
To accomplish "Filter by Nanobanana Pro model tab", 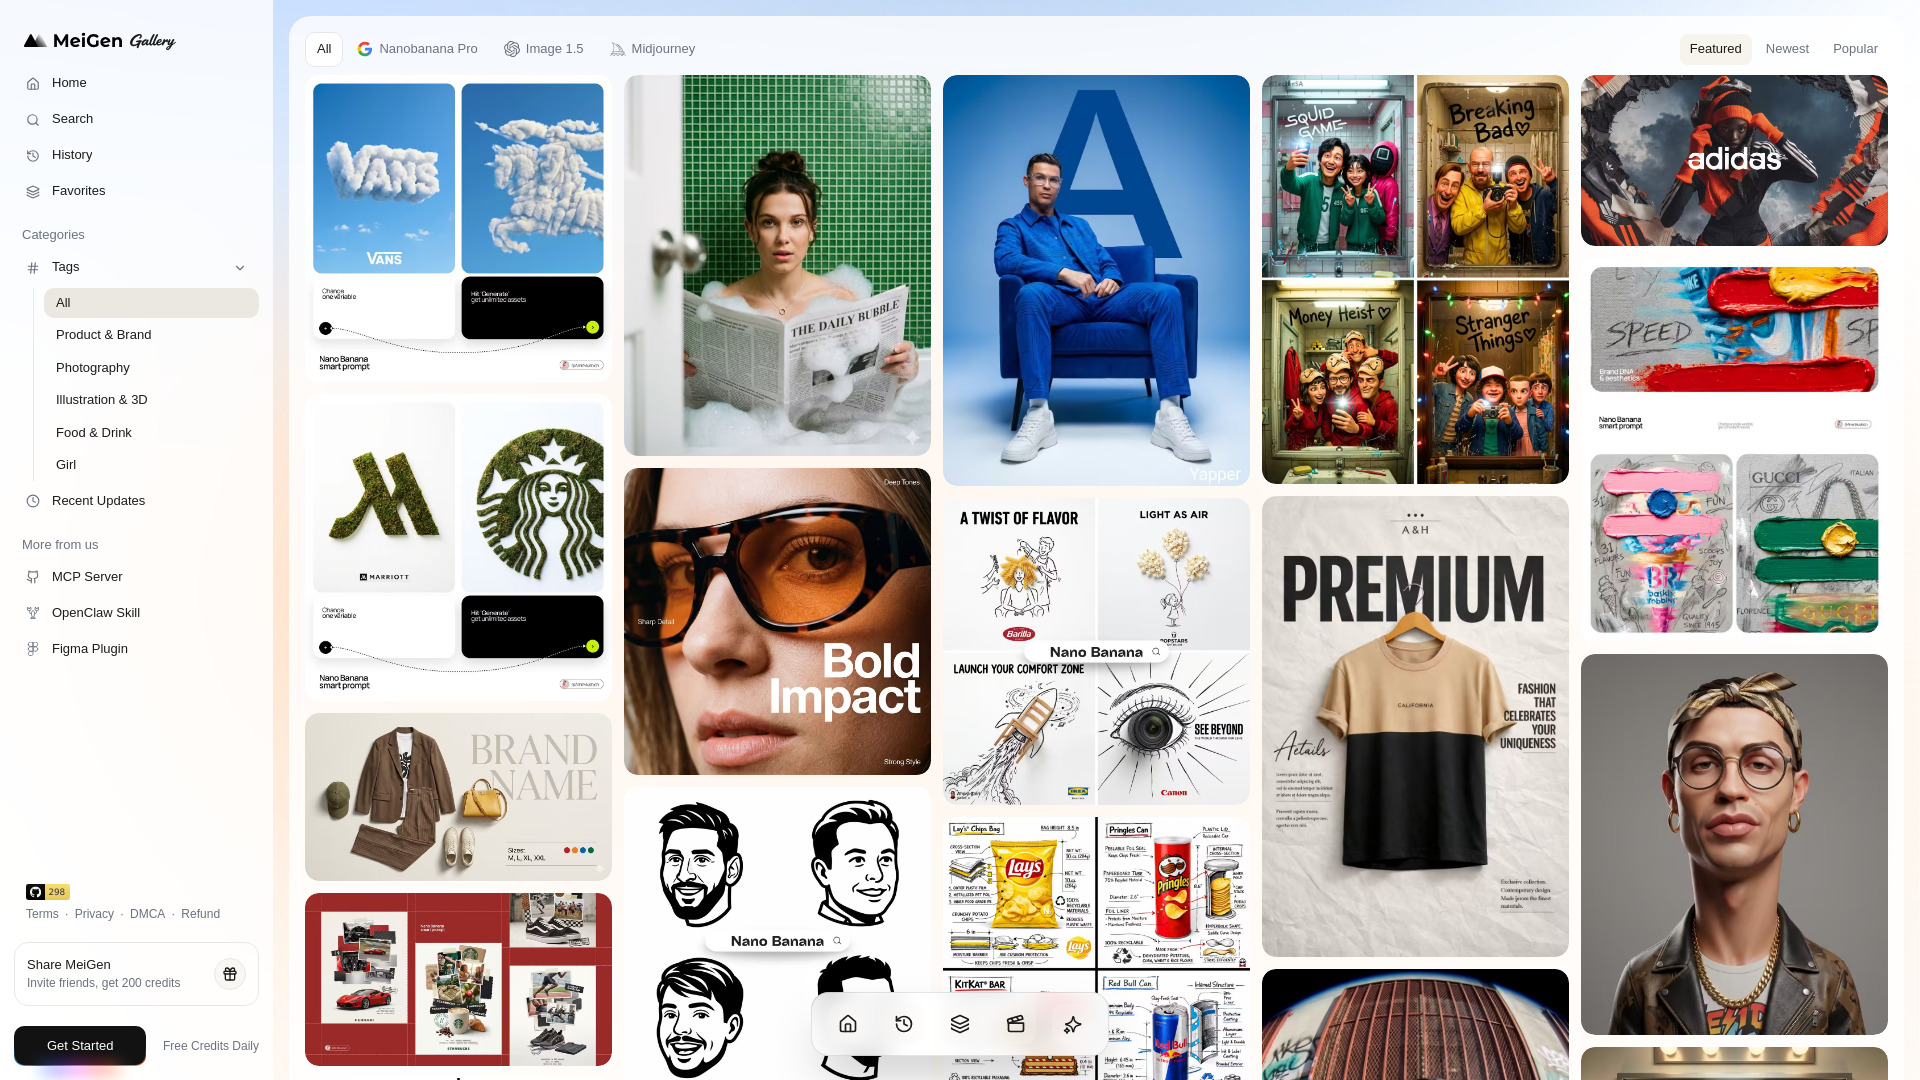I will point(418,49).
